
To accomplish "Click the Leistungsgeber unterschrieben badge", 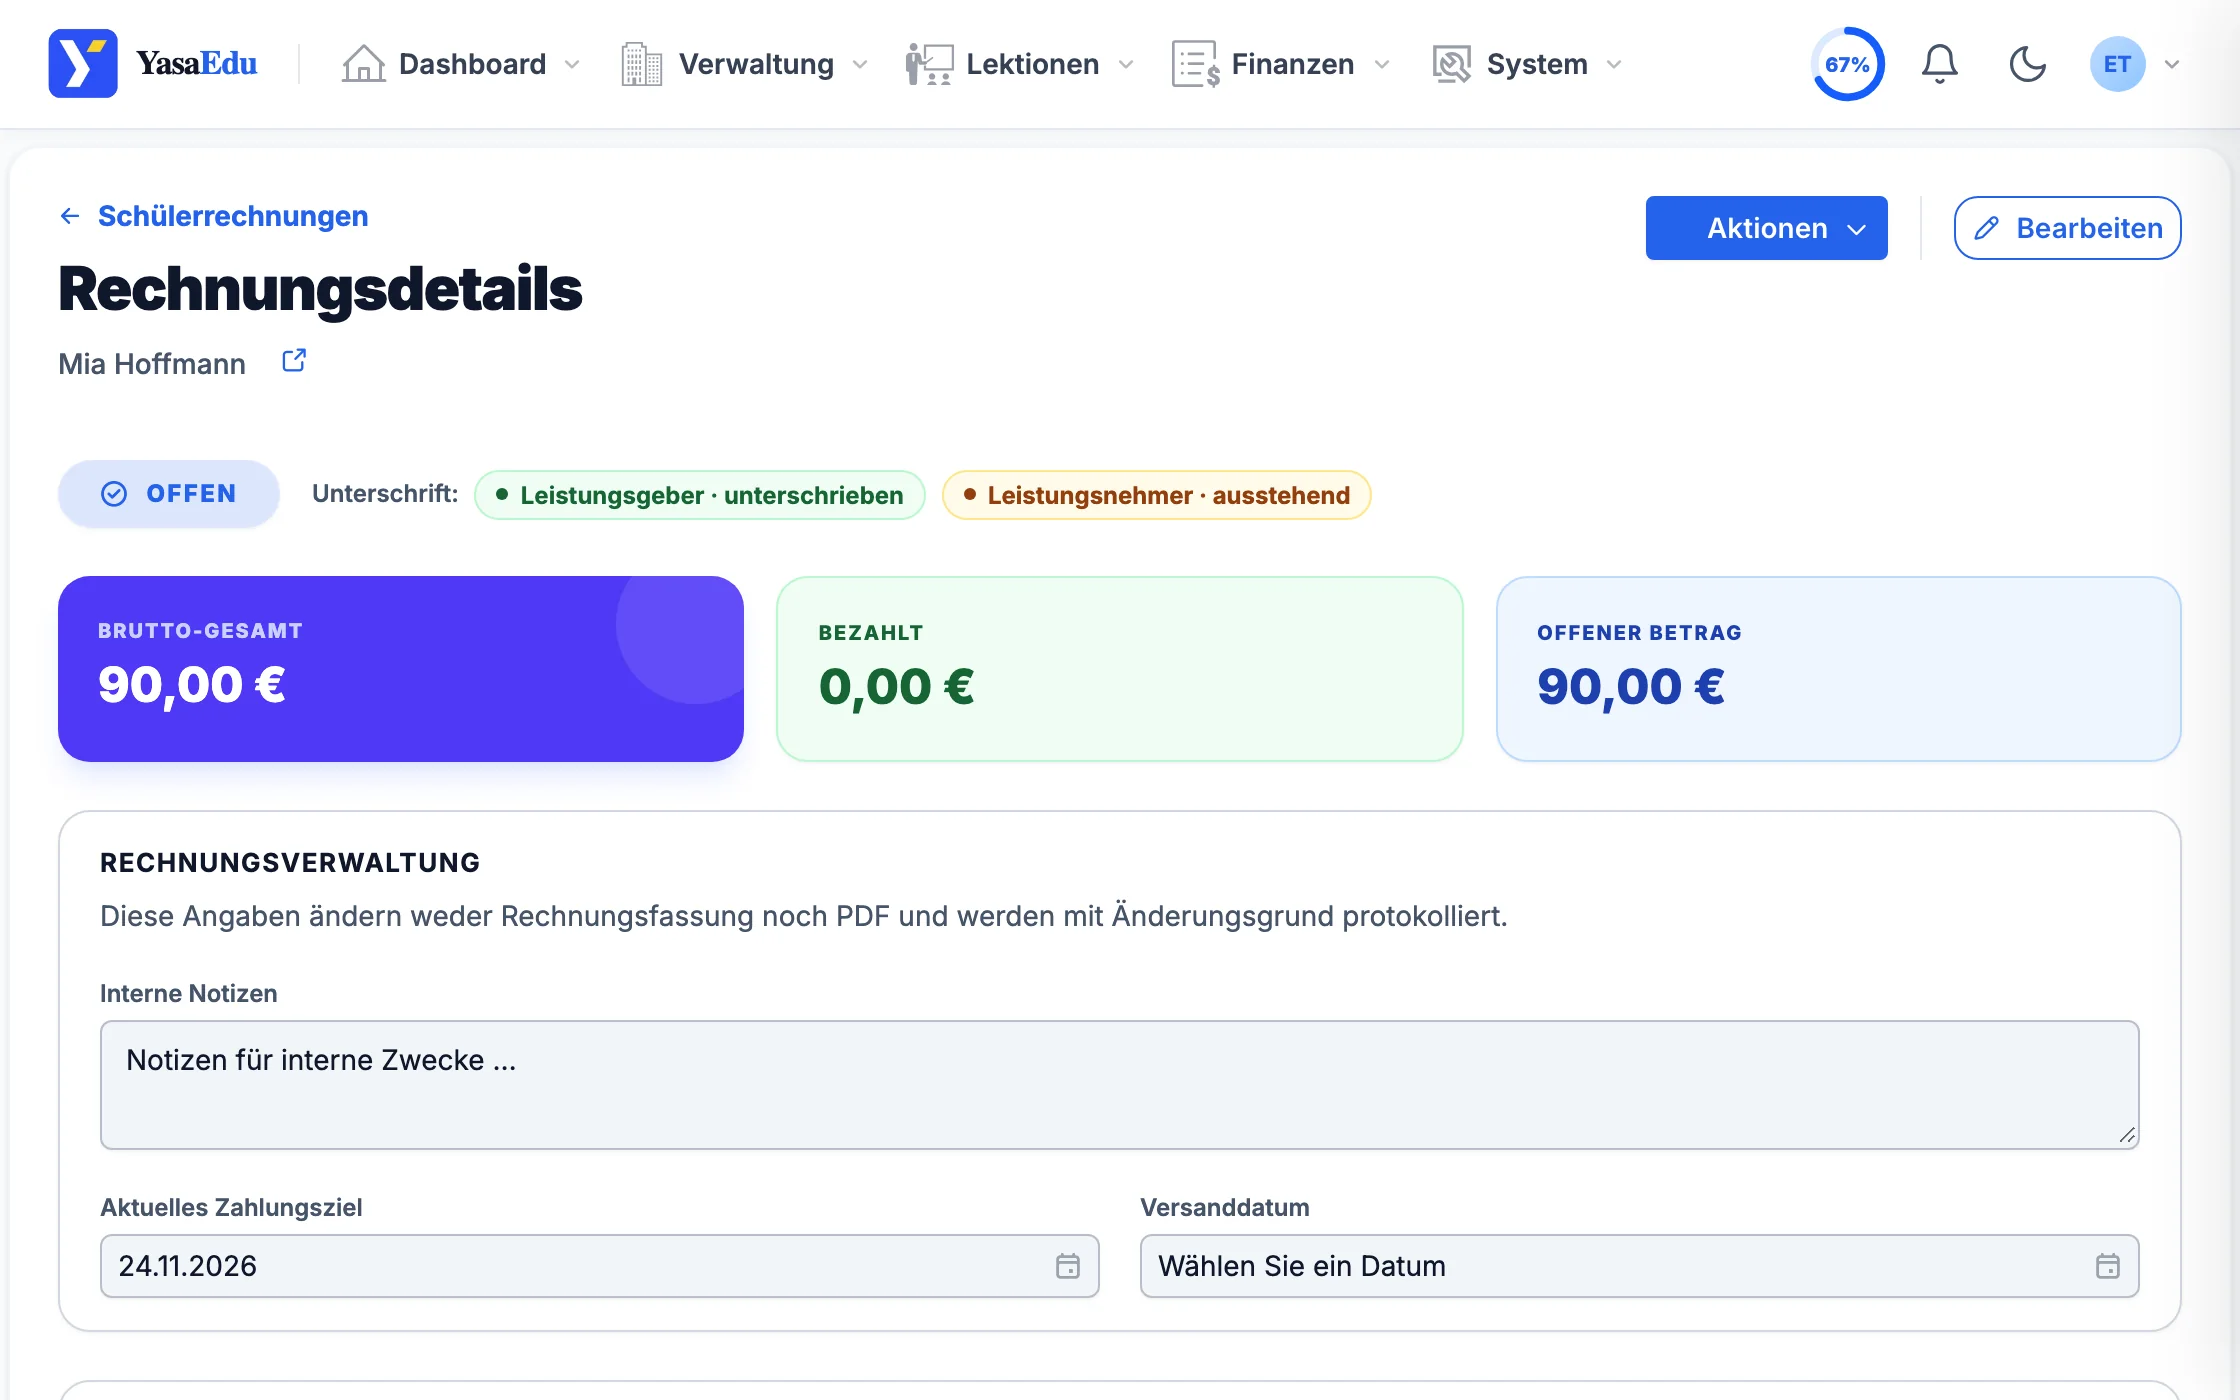I will 700,495.
